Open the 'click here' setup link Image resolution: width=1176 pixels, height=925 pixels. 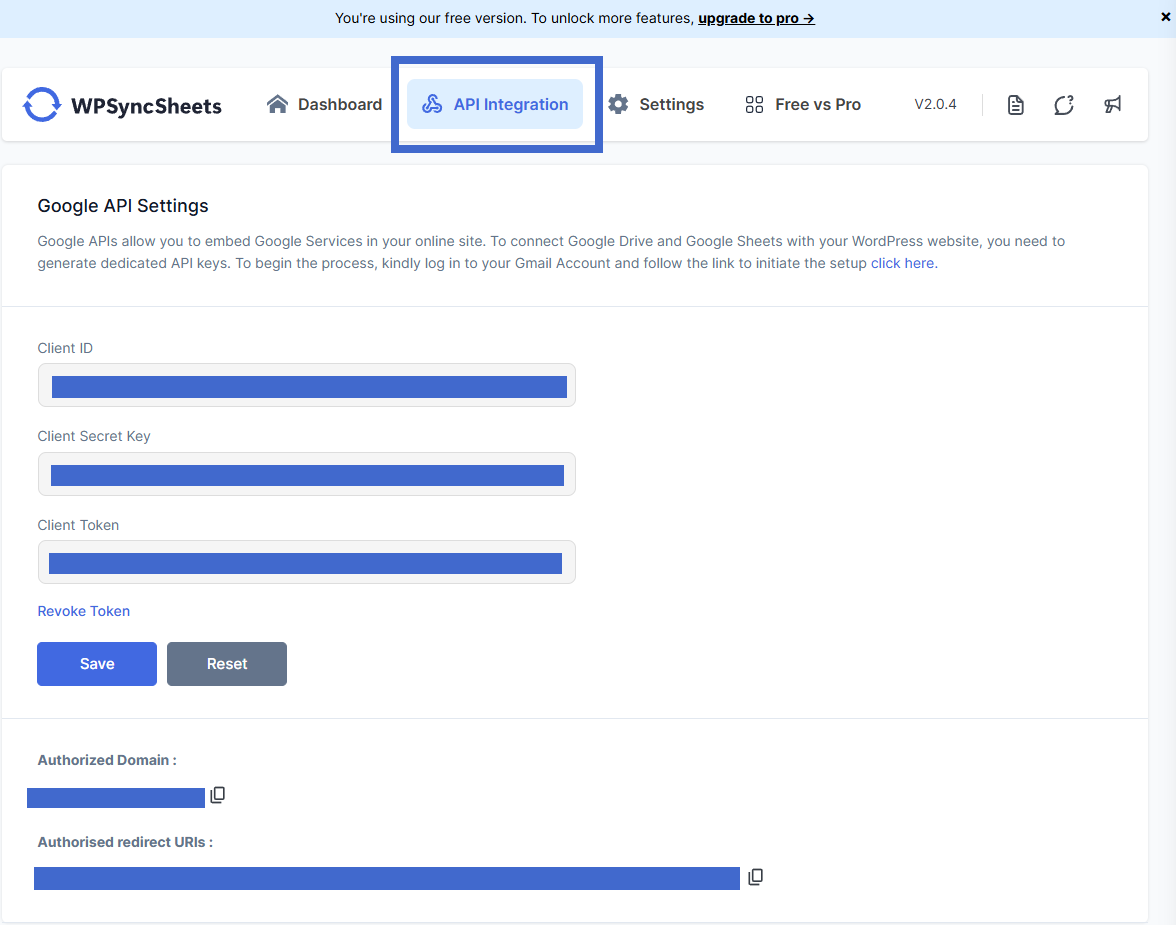tap(903, 264)
